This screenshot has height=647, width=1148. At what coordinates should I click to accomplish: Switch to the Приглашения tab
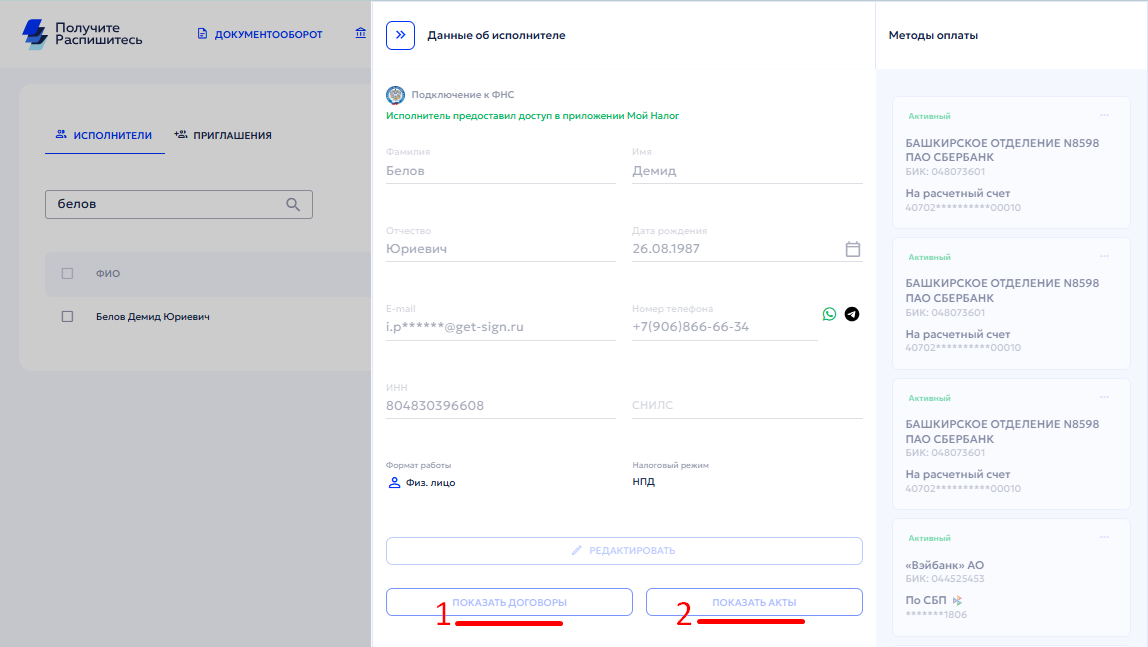click(x=223, y=135)
